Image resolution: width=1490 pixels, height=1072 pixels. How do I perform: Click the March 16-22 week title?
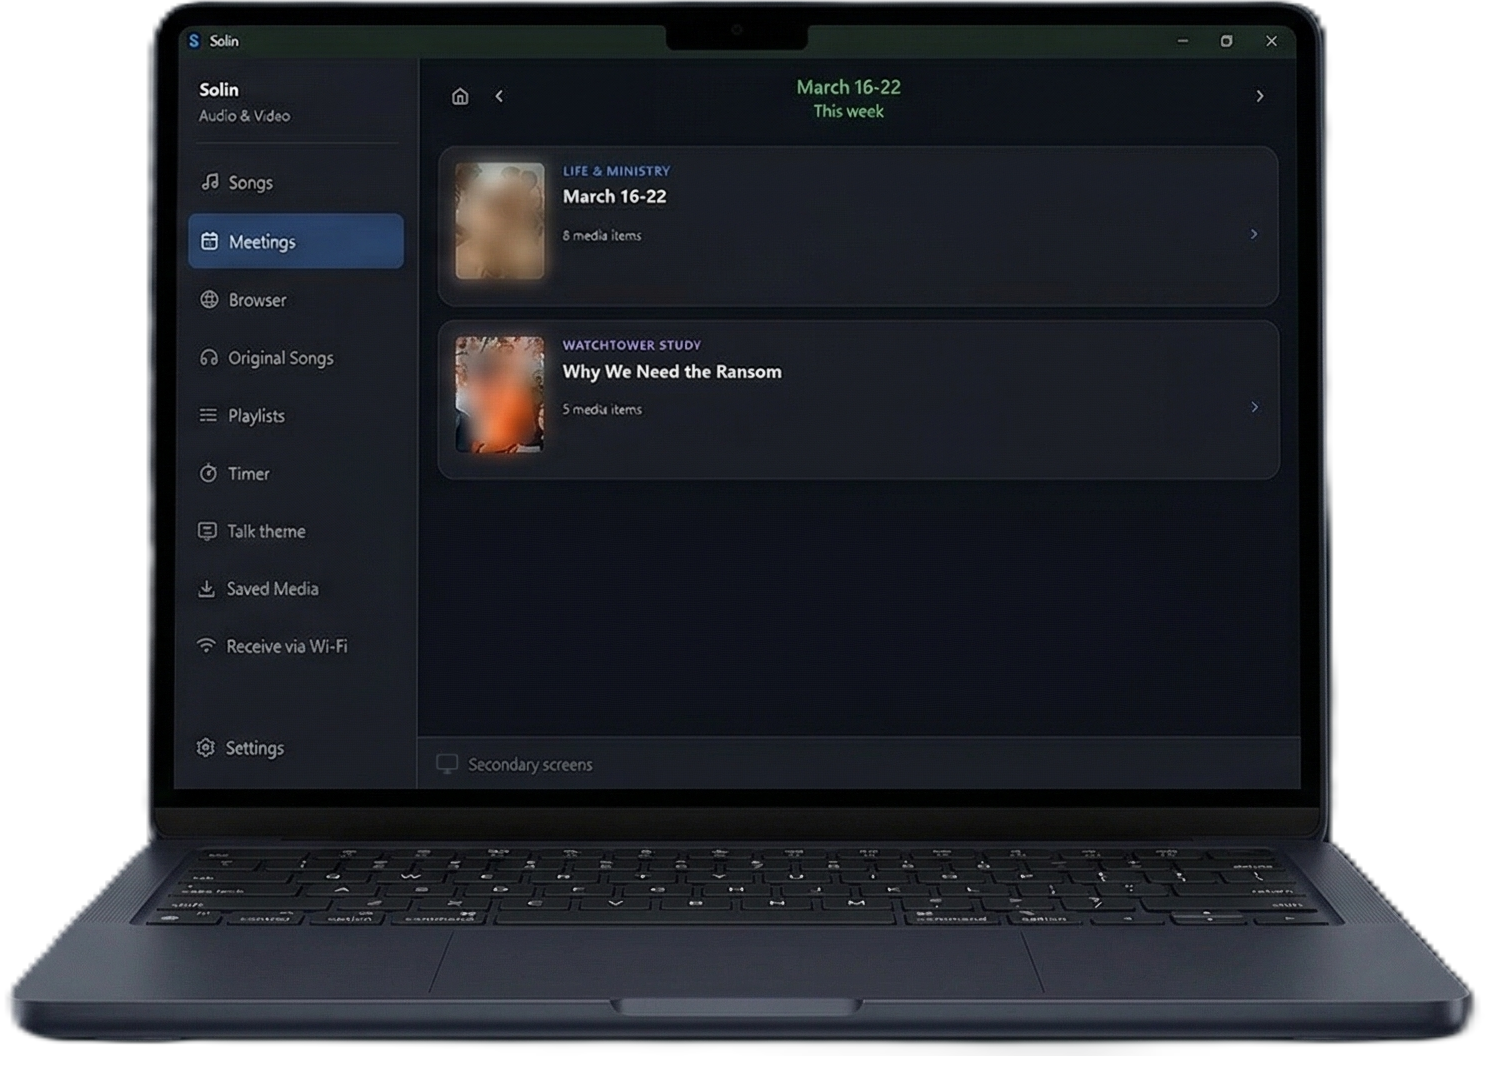coord(848,87)
